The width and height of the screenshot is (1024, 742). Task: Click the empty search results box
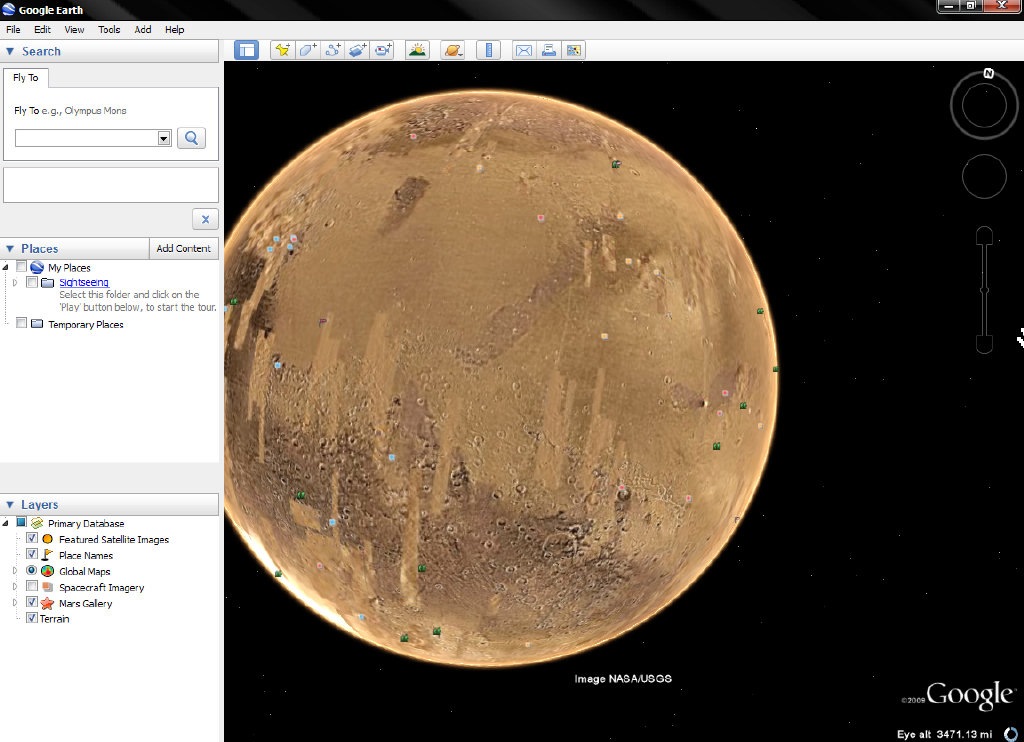coord(111,185)
